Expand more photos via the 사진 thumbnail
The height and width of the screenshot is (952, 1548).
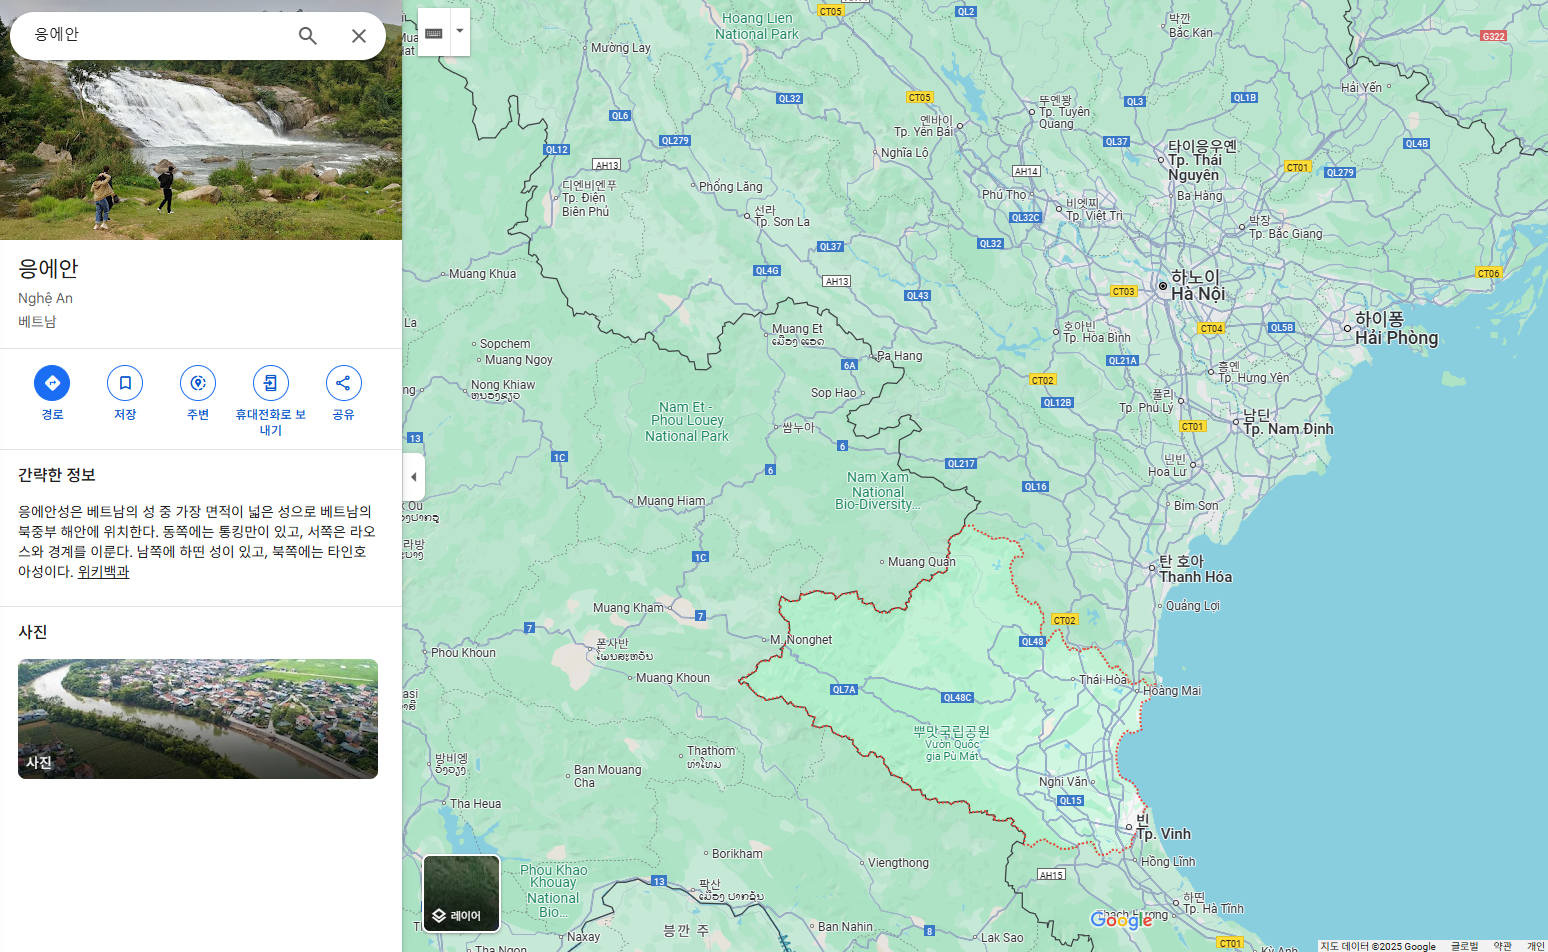click(x=197, y=719)
